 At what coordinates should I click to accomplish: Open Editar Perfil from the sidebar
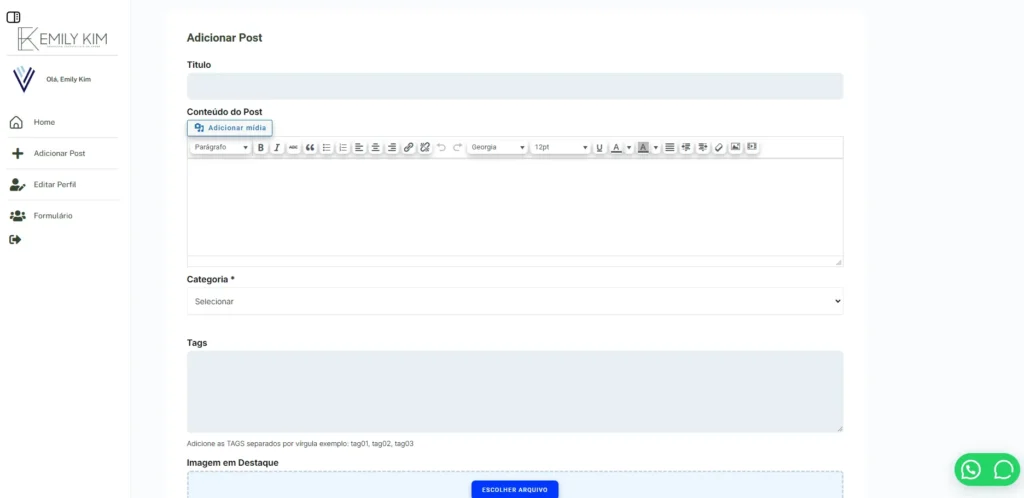54,185
